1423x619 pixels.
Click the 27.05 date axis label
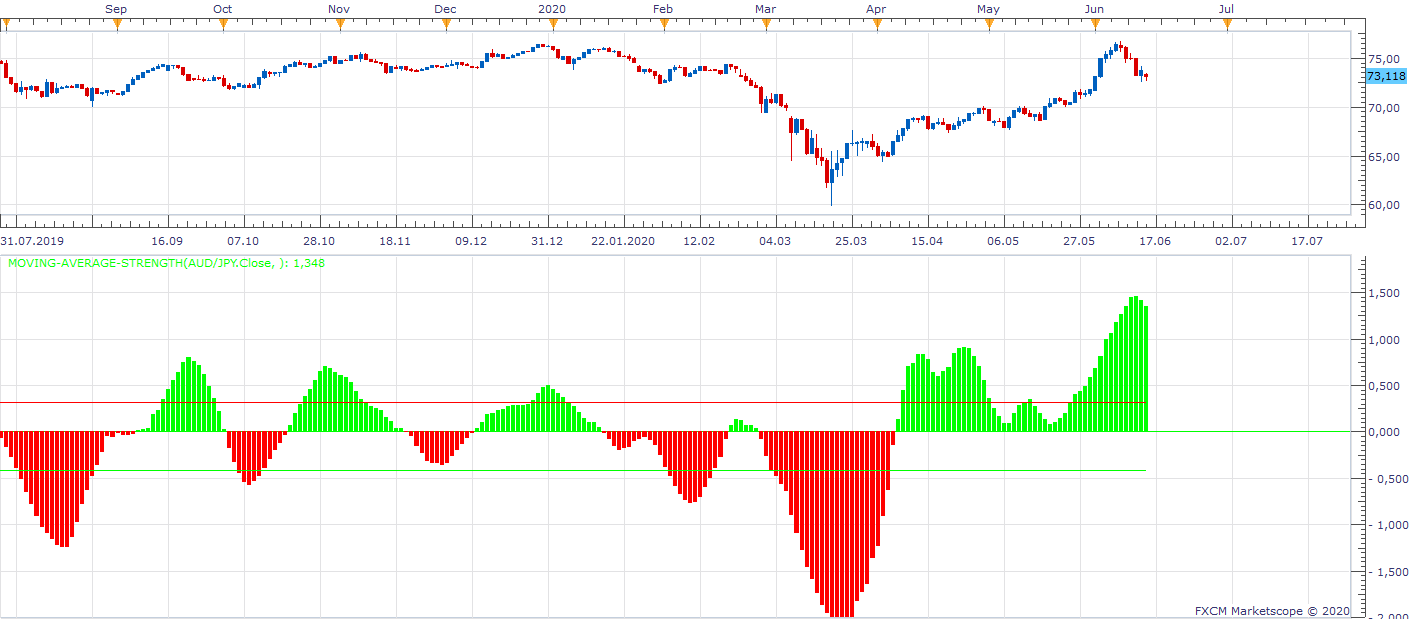[x=1079, y=241]
